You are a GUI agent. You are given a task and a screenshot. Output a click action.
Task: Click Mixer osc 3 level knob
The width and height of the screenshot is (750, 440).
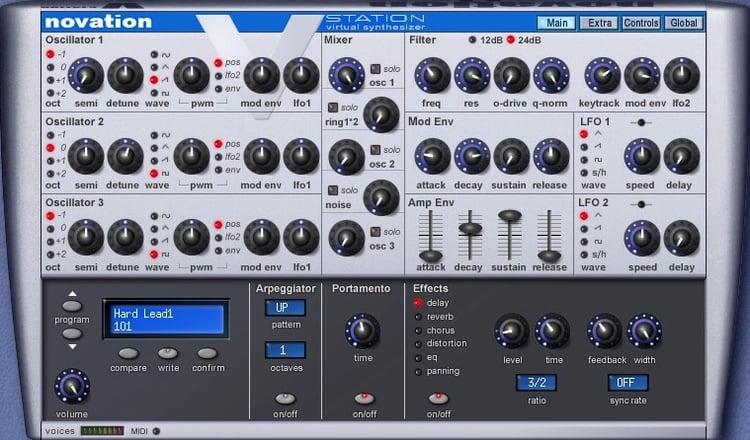tap(347, 238)
